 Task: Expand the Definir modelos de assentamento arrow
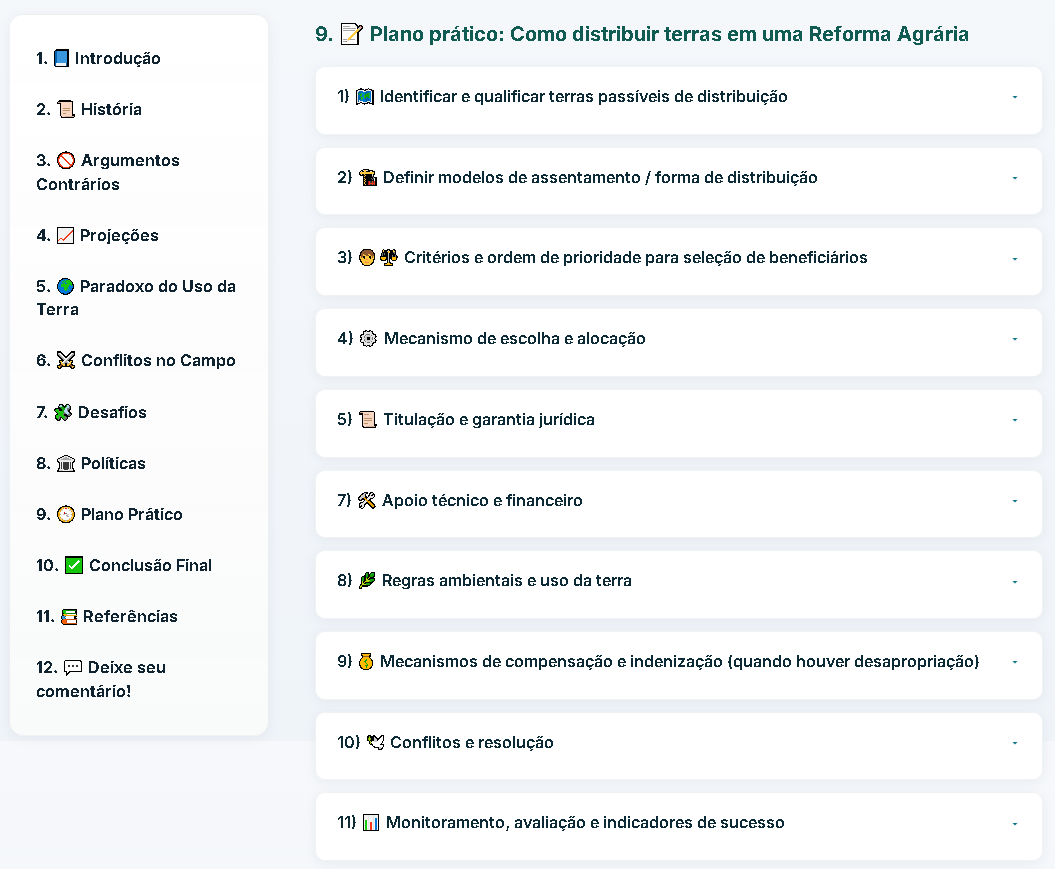(x=1015, y=178)
